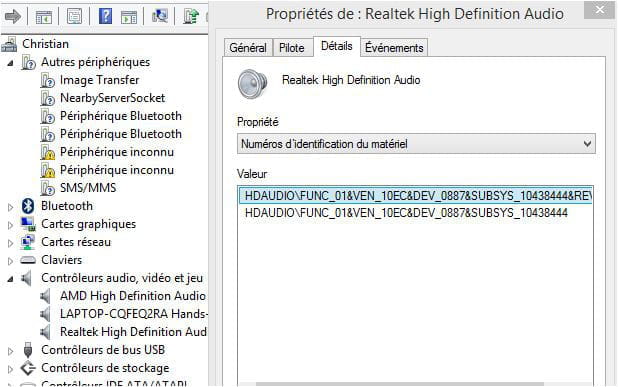Select the Détails tab

337,46
